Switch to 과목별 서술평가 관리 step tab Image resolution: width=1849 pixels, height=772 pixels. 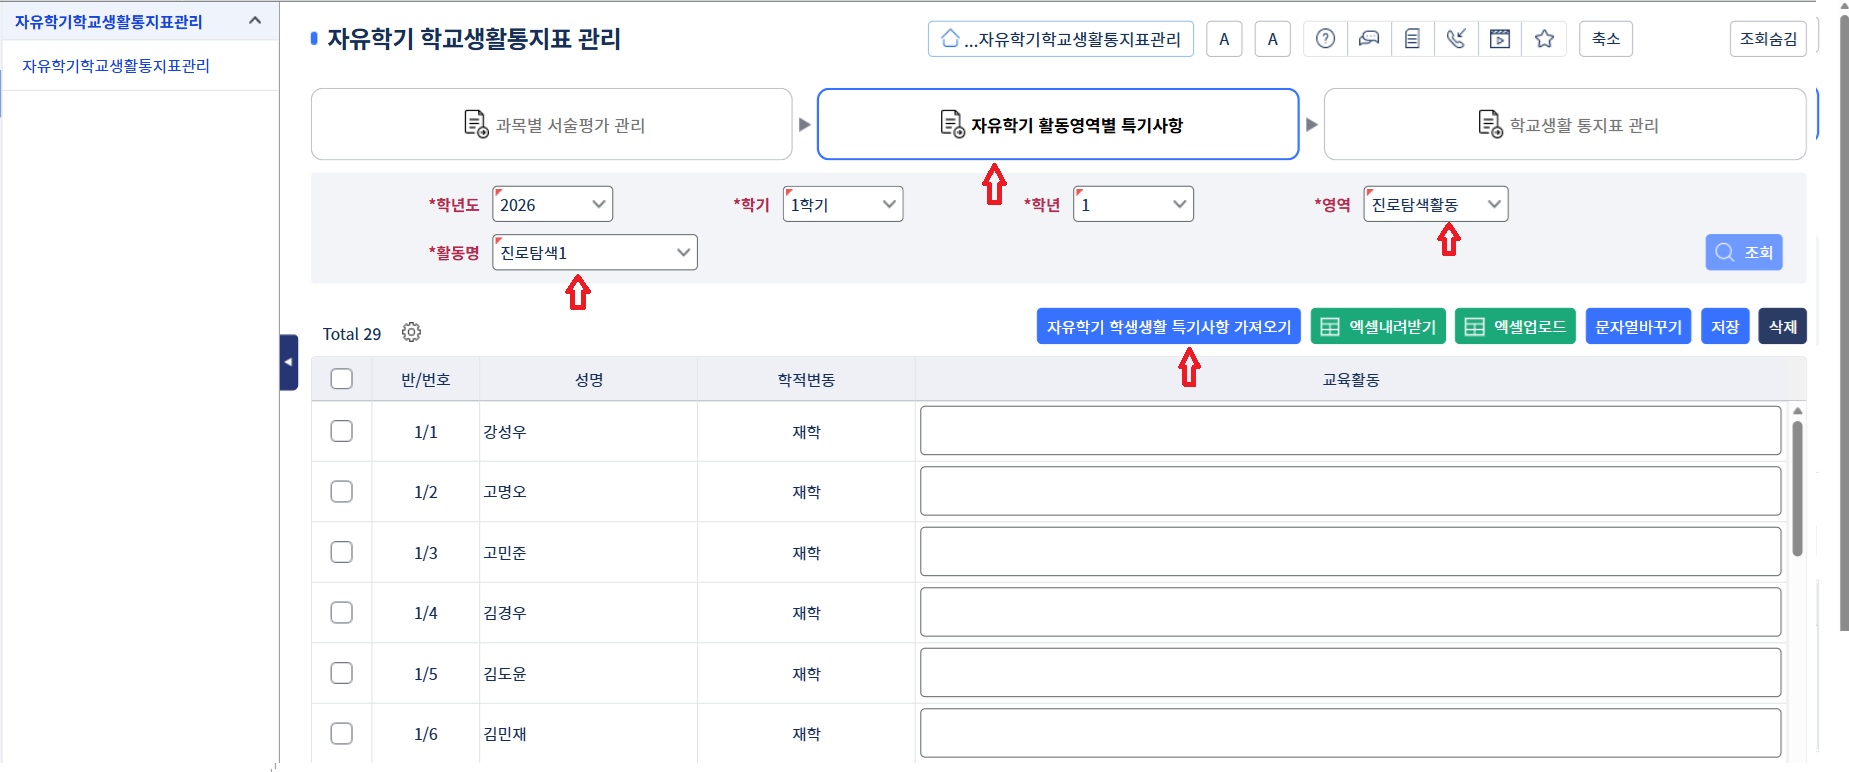(552, 124)
